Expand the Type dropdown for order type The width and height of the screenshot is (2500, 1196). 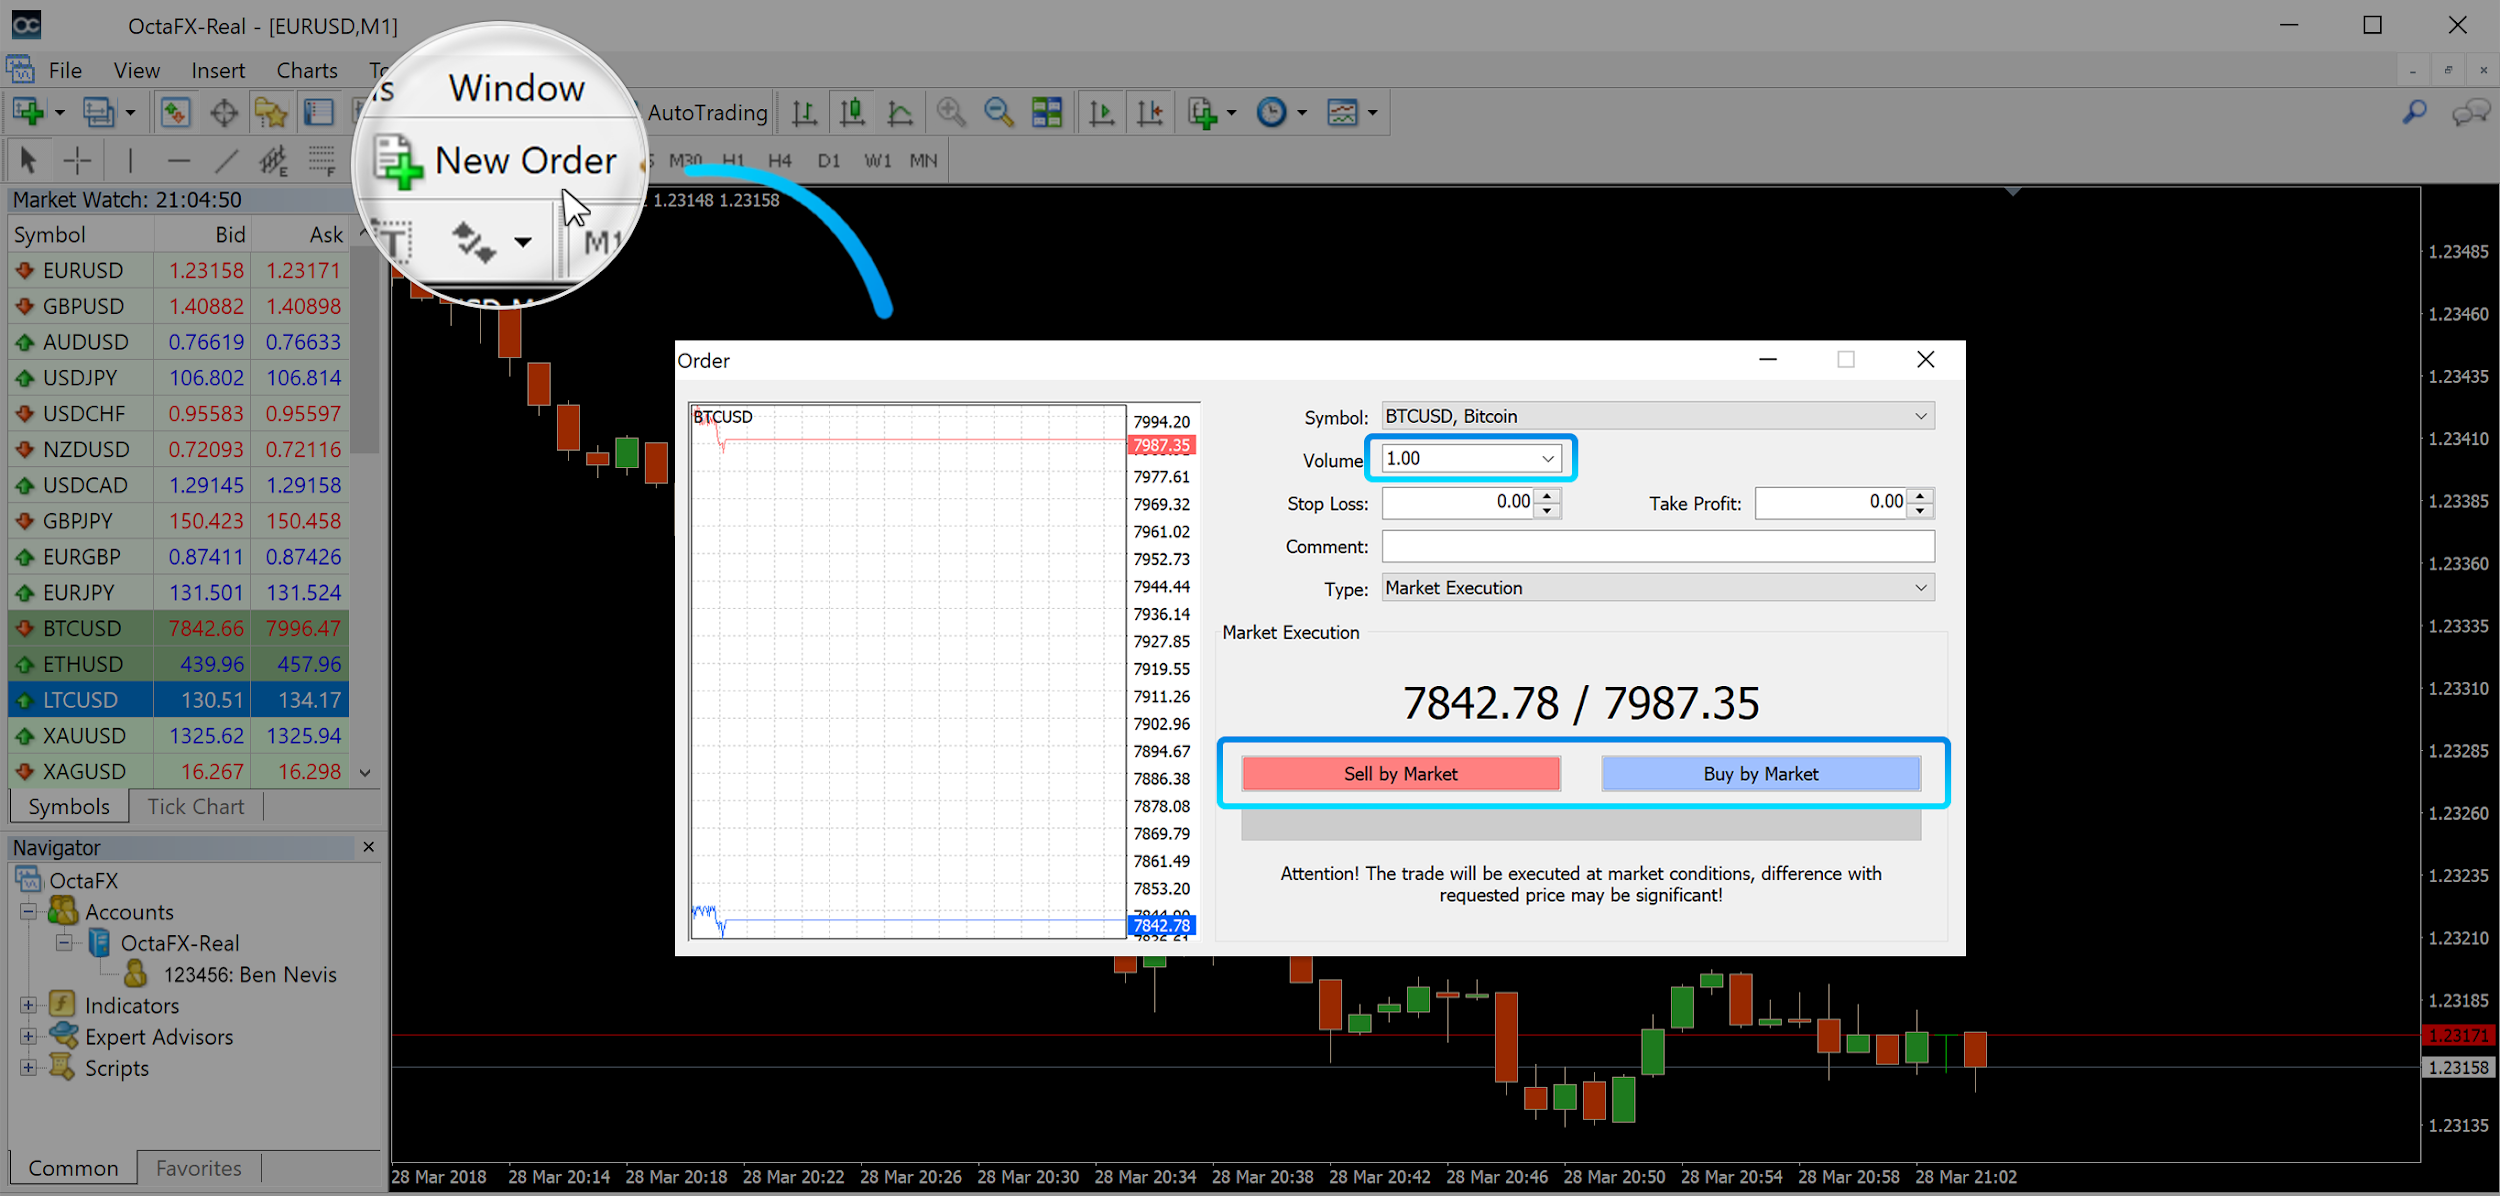1920,587
